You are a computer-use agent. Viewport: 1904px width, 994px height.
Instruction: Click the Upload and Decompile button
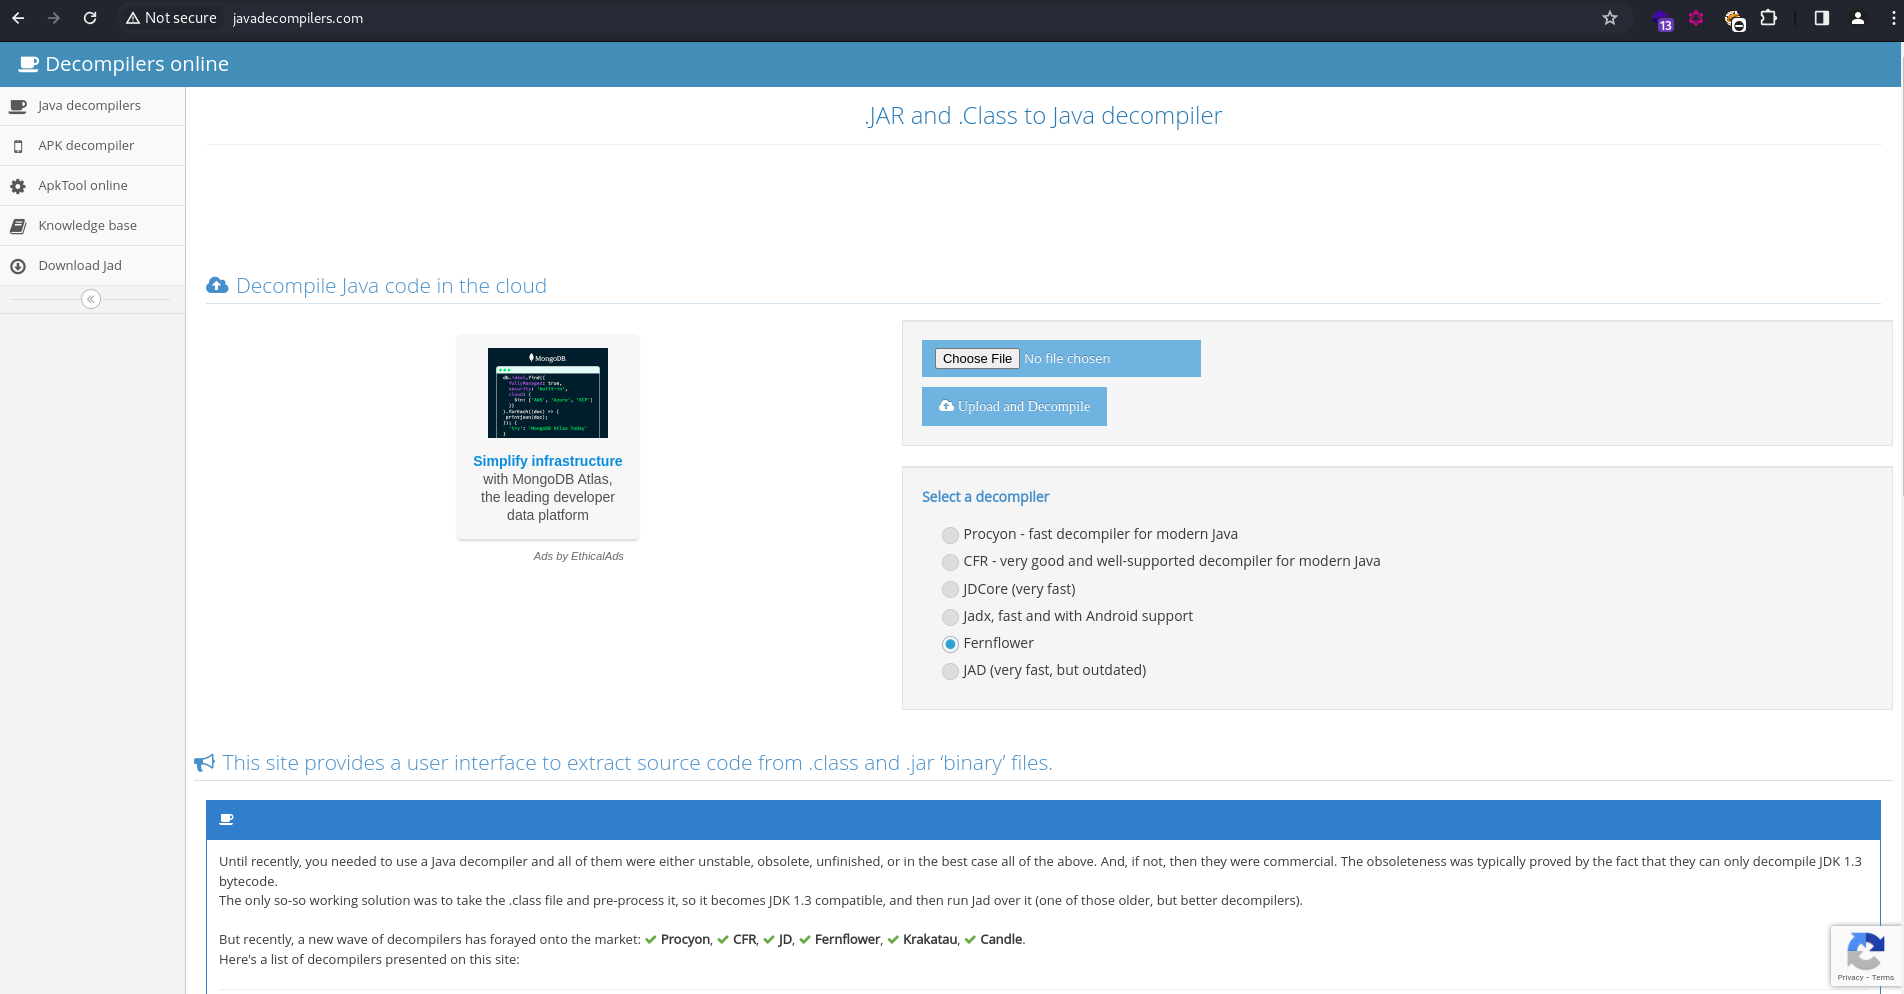click(x=1014, y=406)
